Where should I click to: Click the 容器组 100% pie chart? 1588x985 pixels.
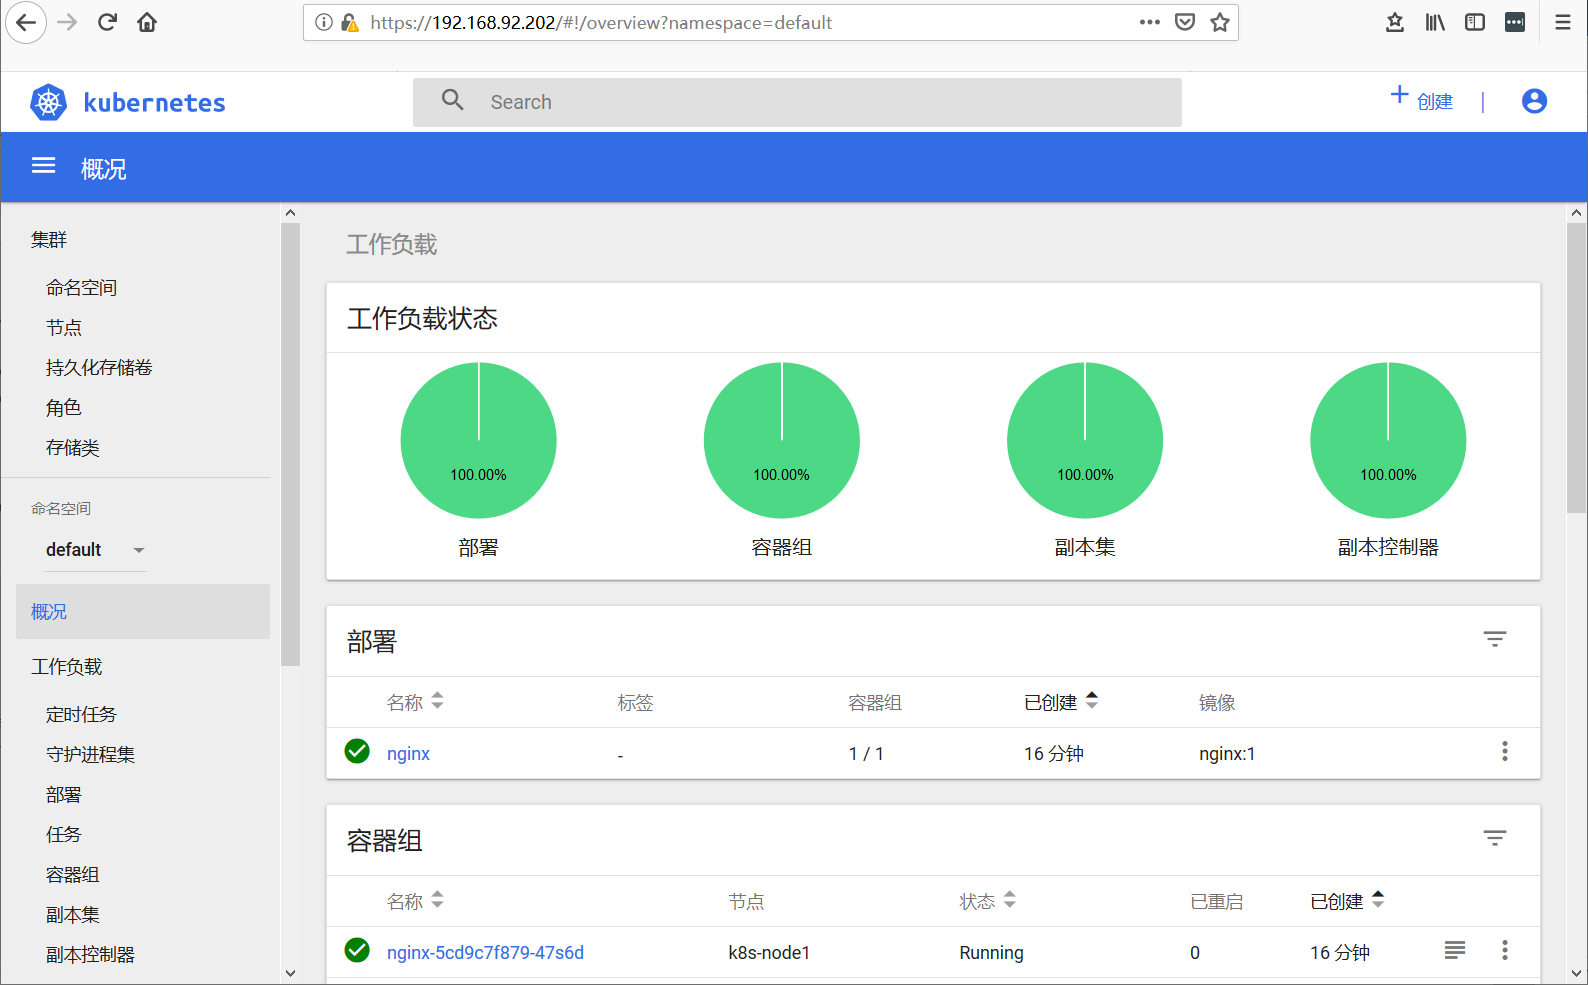[782, 440]
